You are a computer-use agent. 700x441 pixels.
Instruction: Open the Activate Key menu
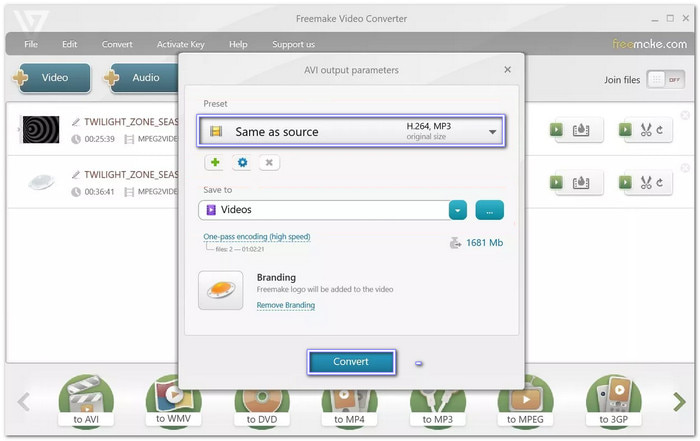(x=180, y=44)
